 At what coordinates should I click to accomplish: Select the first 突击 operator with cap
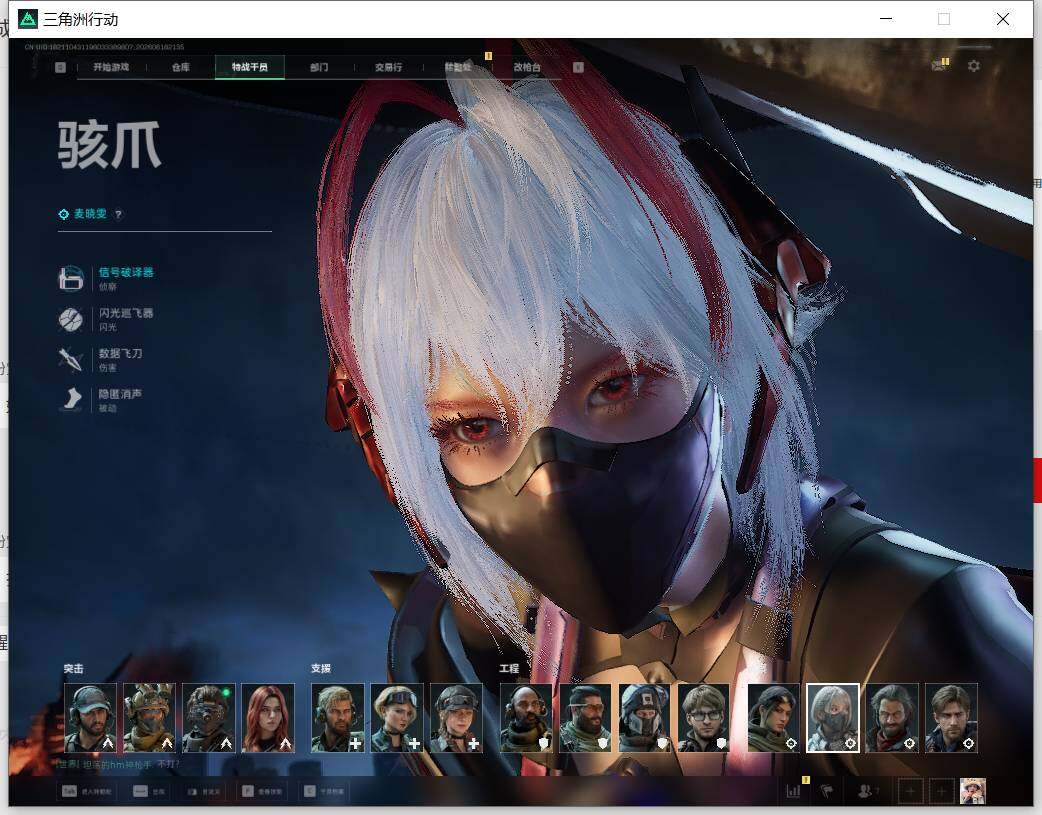[x=90, y=718]
